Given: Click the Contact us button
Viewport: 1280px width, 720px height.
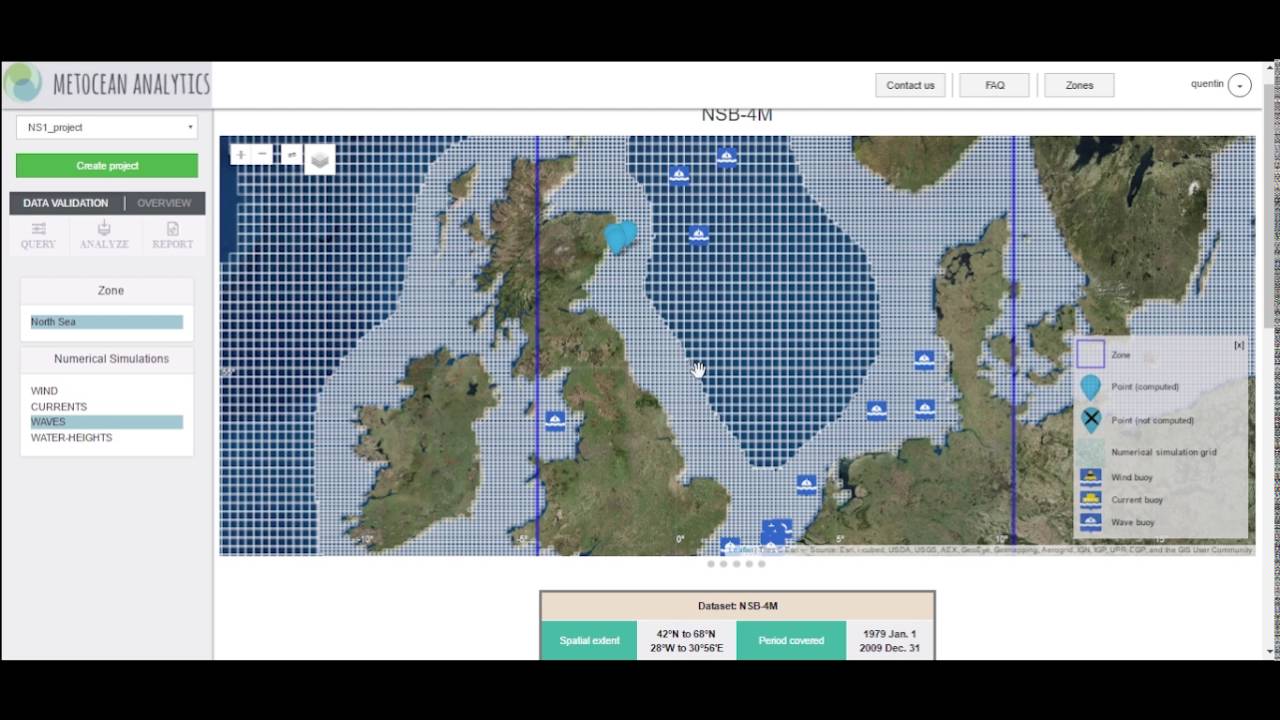Looking at the screenshot, I should tap(910, 85).
